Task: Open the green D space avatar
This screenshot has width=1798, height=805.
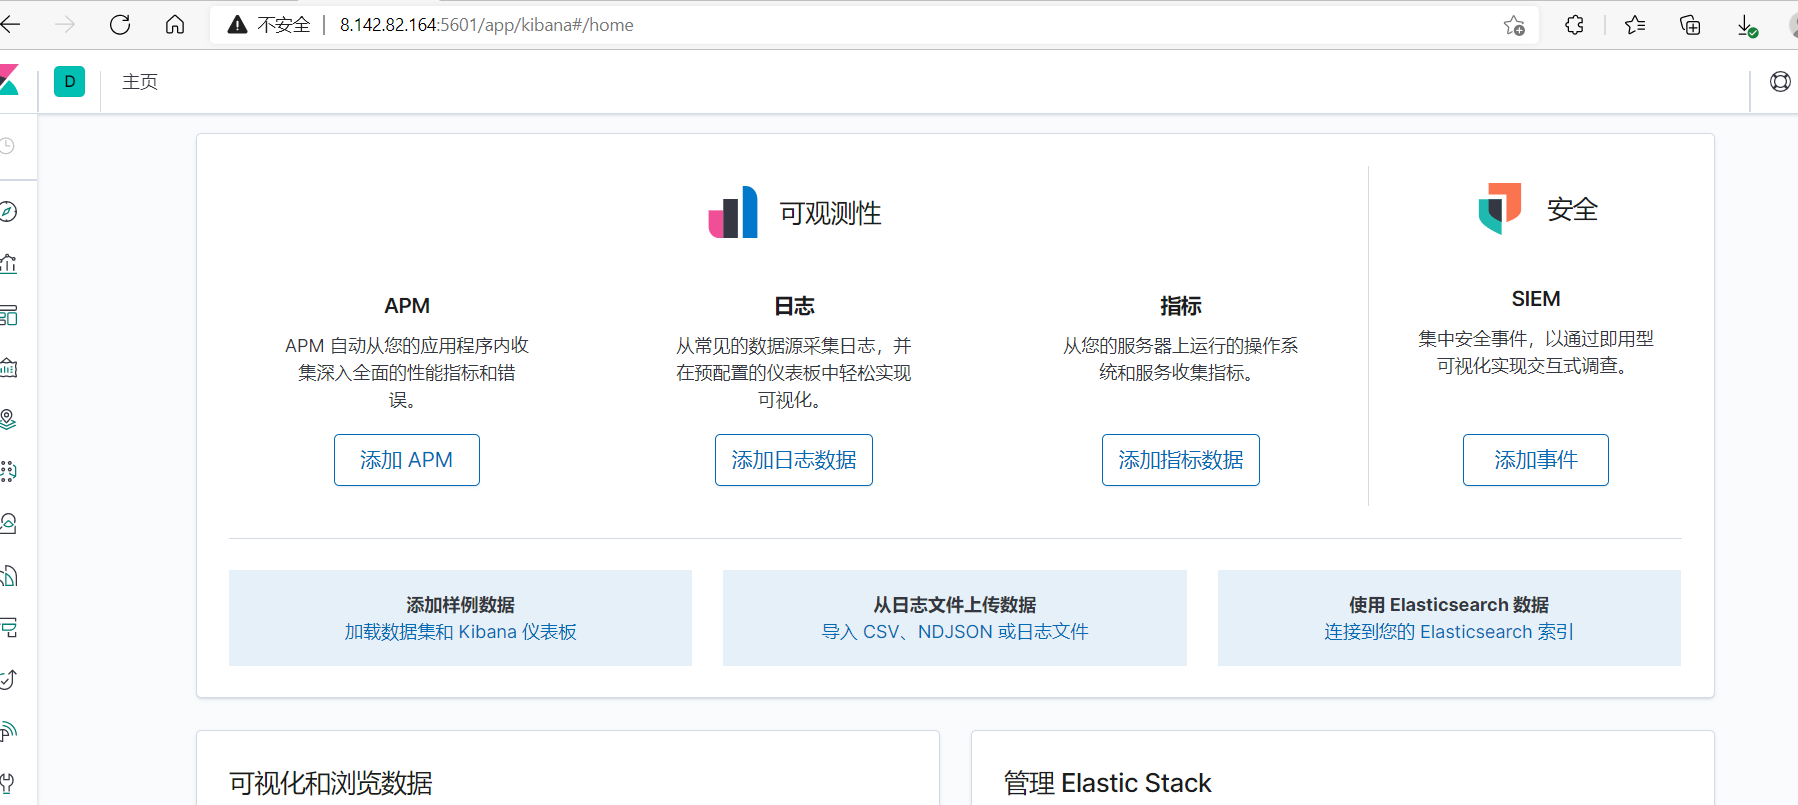Action: 69,82
